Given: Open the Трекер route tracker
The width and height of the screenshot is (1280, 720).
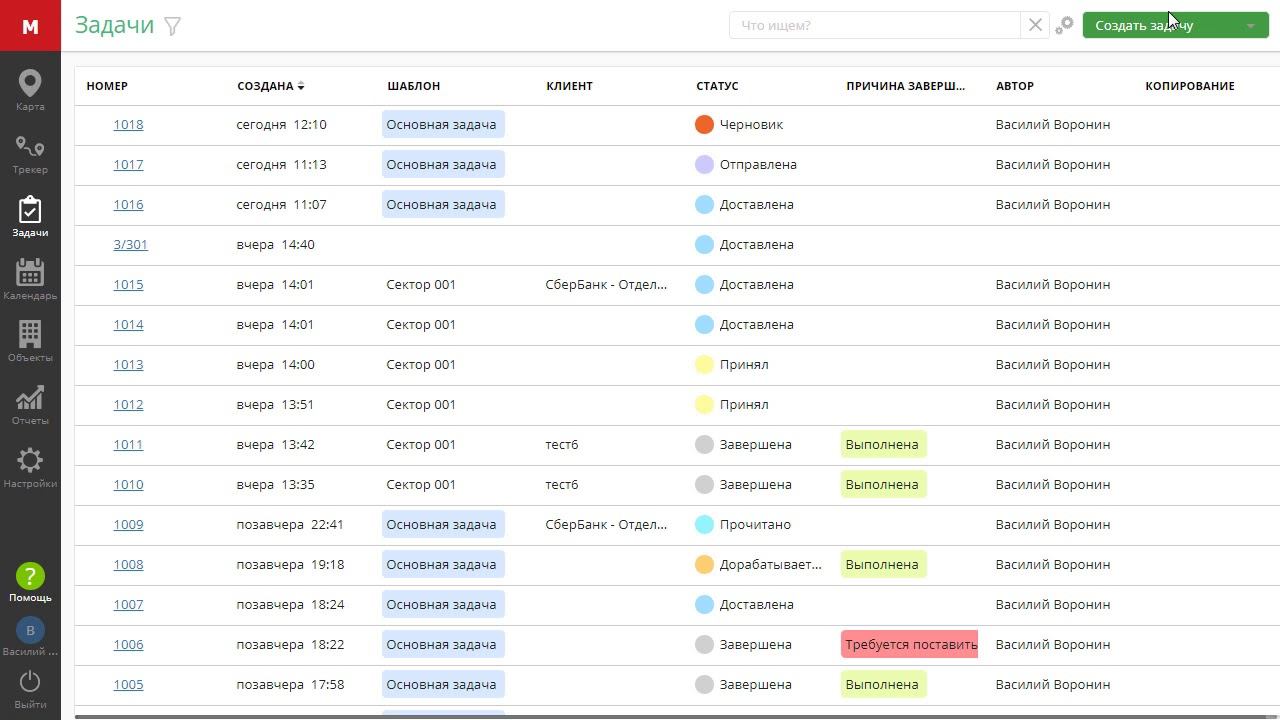Looking at the screenshot, I should 30,154.
